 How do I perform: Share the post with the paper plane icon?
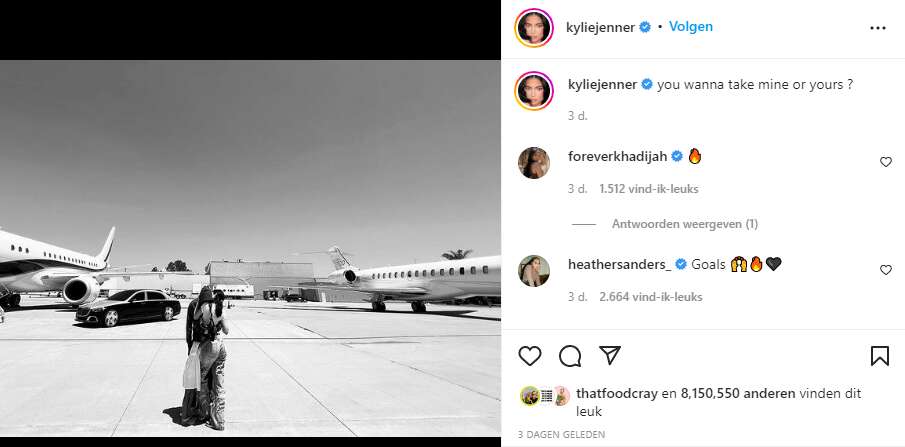click(x=609, y=355)
